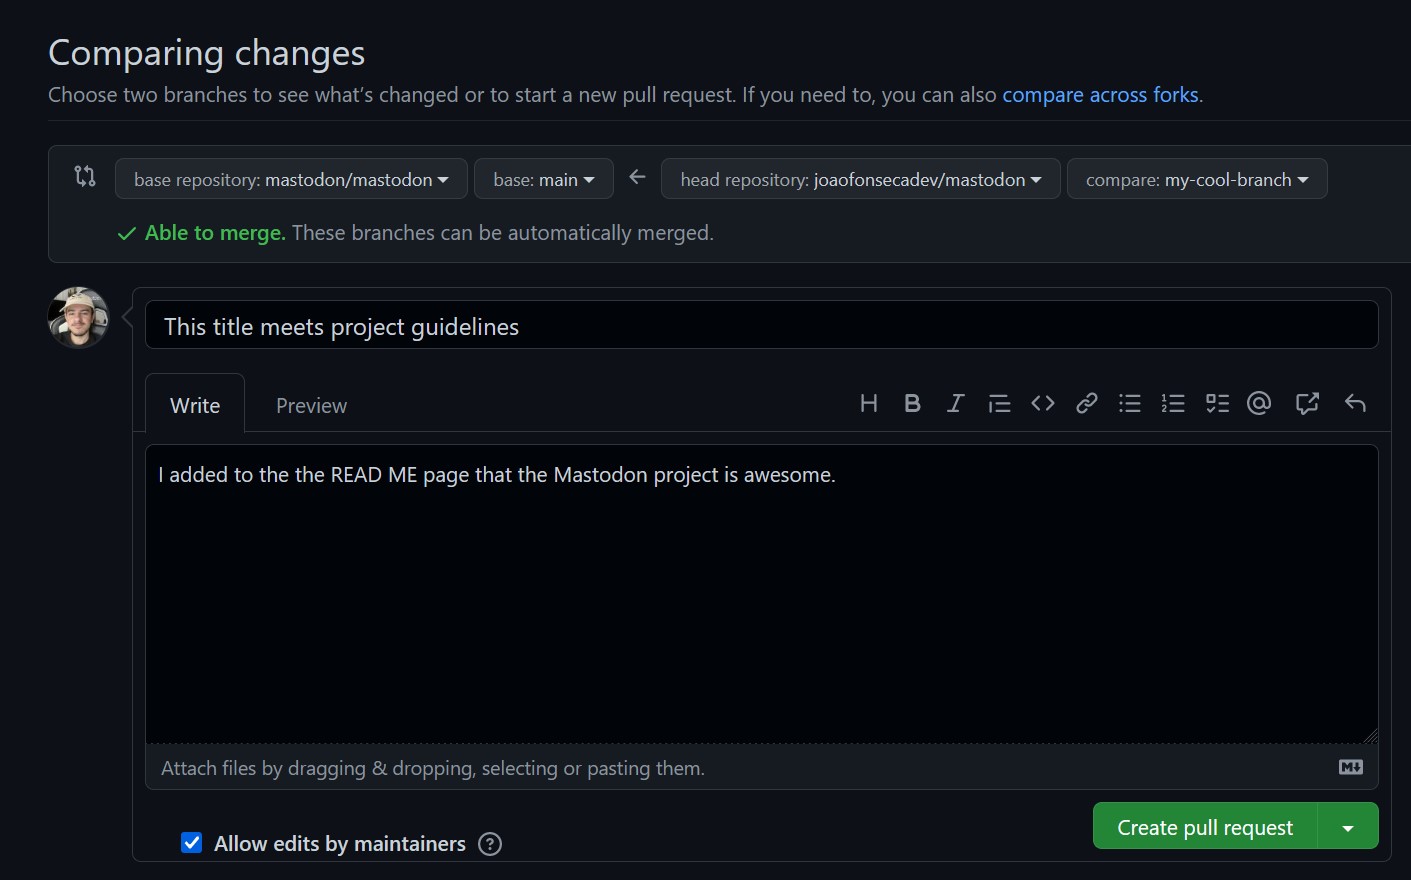Click the Able to merge status text
Image resolution: width=1411 pixels, height=880 pixels.
[x=215, y=233]
